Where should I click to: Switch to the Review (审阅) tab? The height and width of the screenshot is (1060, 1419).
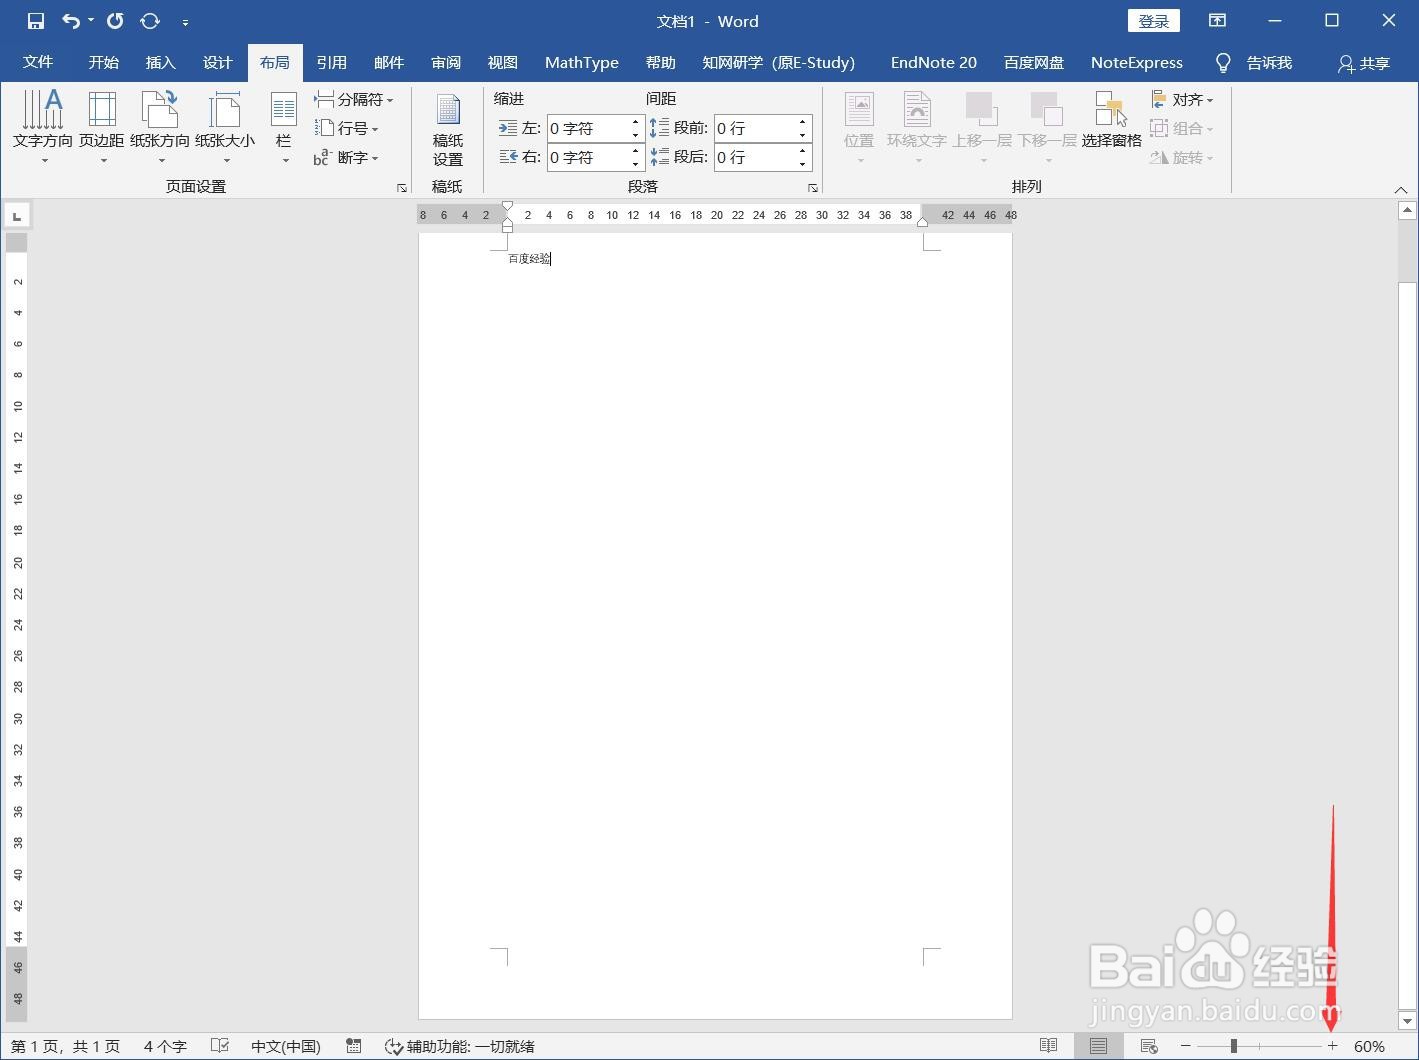[x=446, y=62]
